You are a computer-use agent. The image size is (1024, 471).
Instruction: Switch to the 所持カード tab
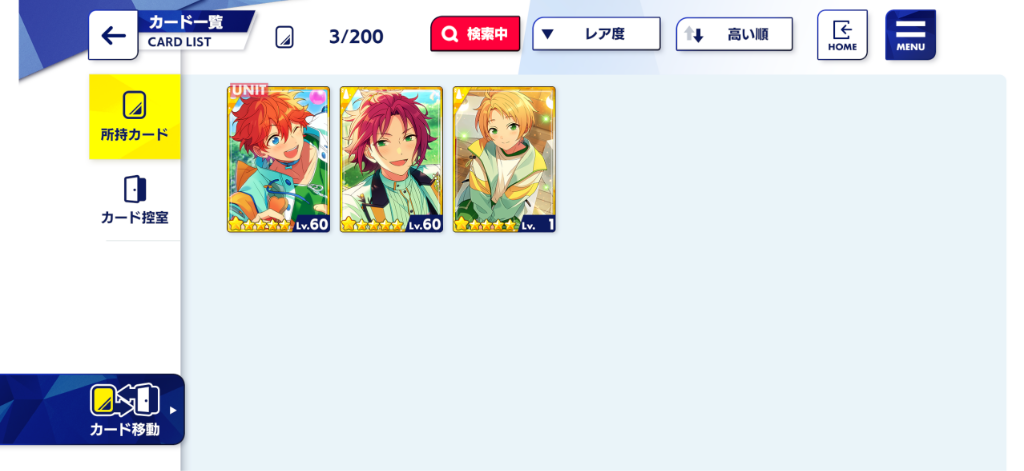click(x=135, y=117)
